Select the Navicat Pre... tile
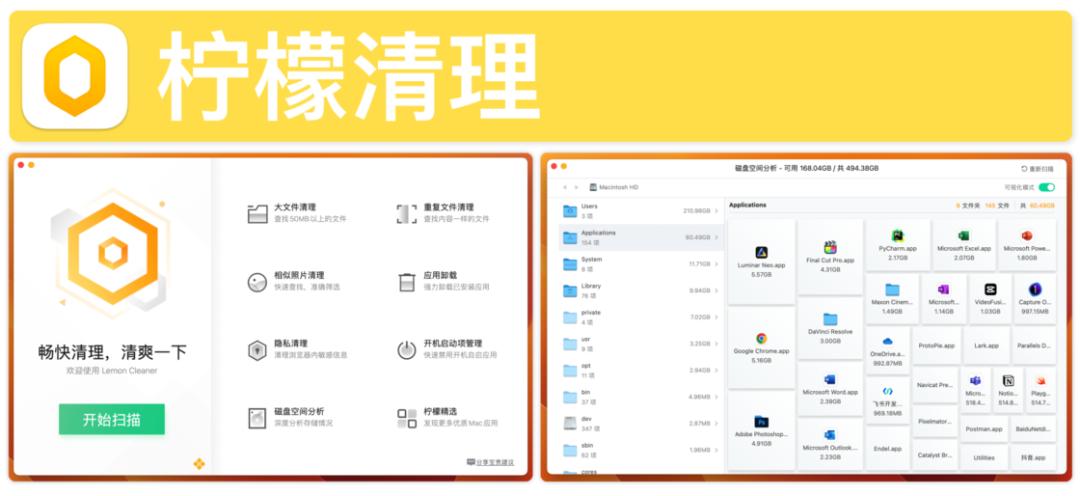1080x496 pixels. click(935, 386)
